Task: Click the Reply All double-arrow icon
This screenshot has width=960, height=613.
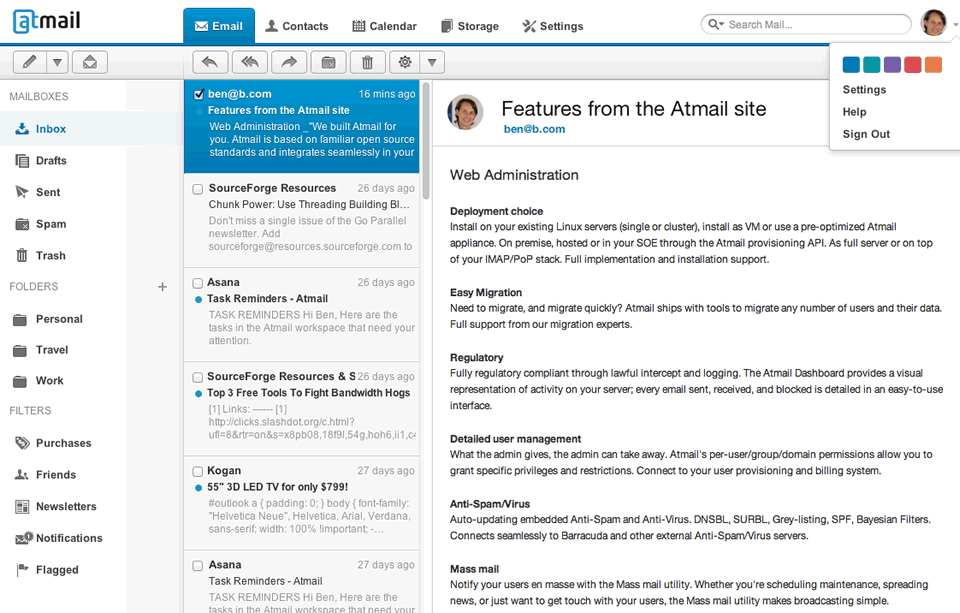Action: coord(250,62)
